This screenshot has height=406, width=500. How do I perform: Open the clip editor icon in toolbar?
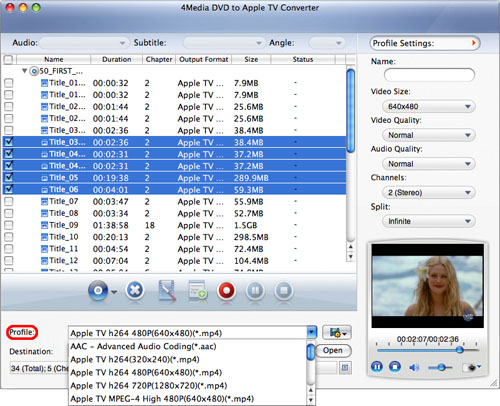(x=167, y=291)
